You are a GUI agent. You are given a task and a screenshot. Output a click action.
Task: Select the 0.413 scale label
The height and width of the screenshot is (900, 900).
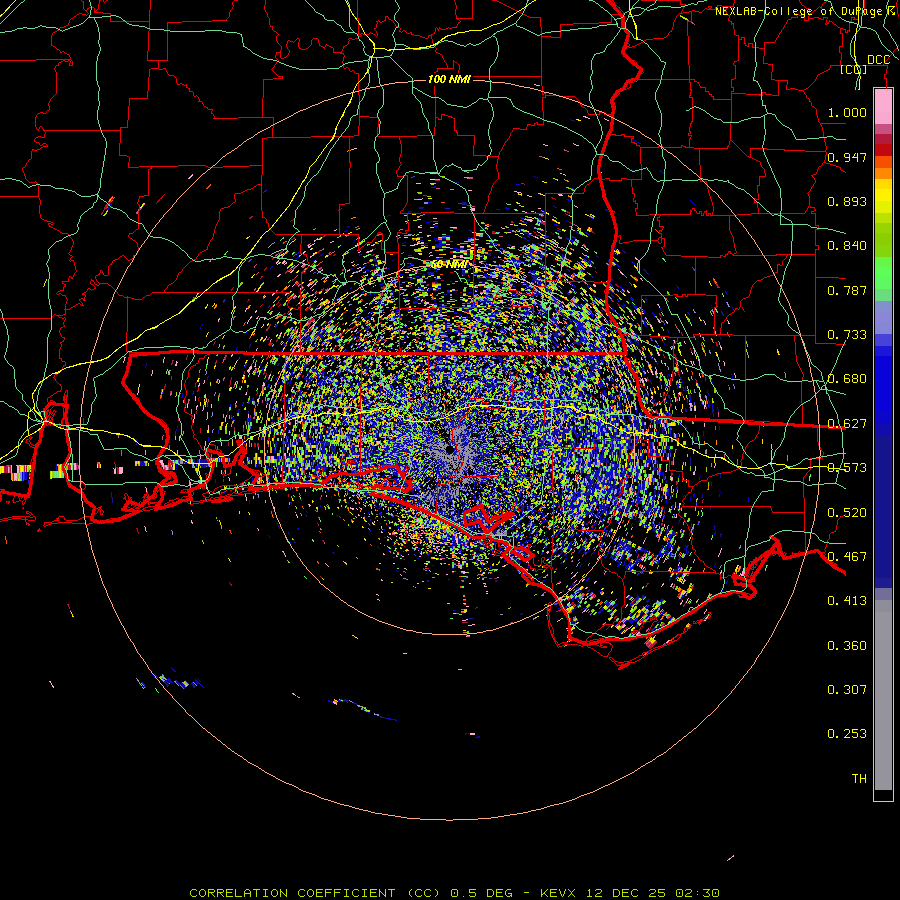click(847, 601)
